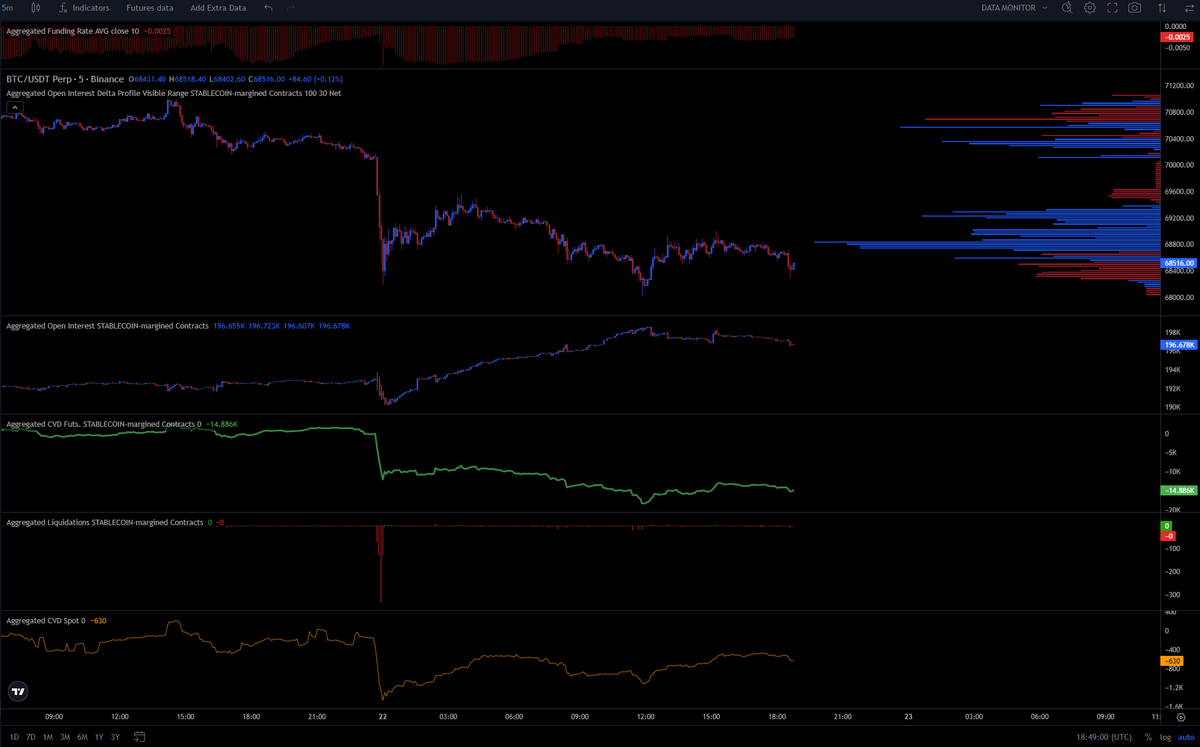The height and width of the screenshot is (747, 1200).
Task: Set the date range to 6M
Action: point(82,737)
